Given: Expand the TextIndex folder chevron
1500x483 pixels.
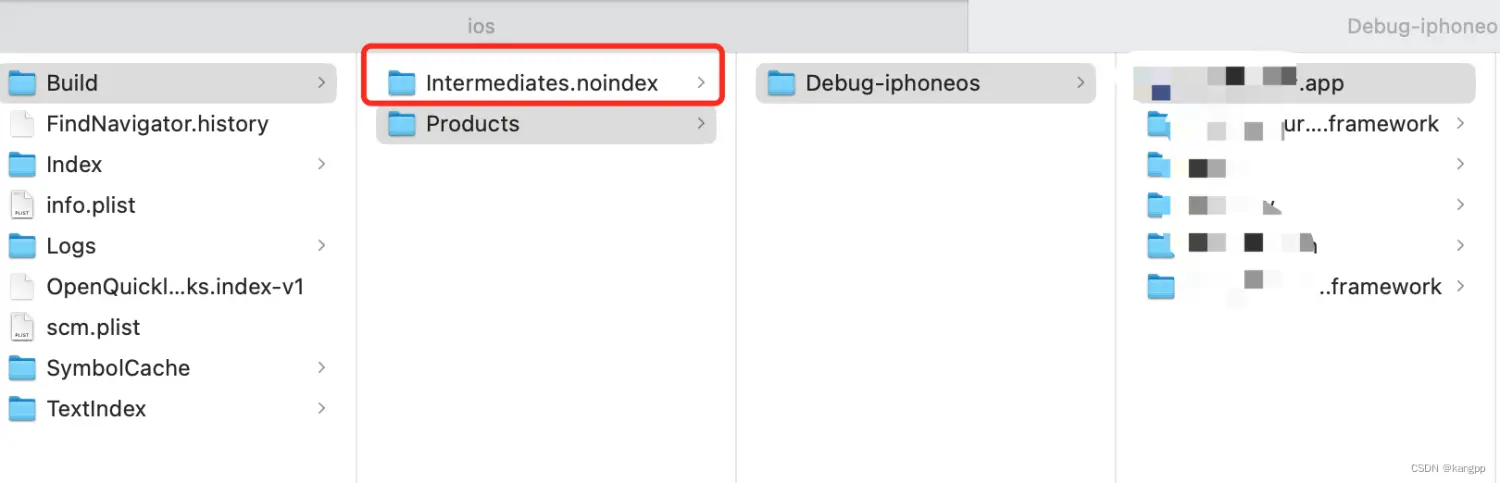Looking at the screenshot, I should point(321,409).
